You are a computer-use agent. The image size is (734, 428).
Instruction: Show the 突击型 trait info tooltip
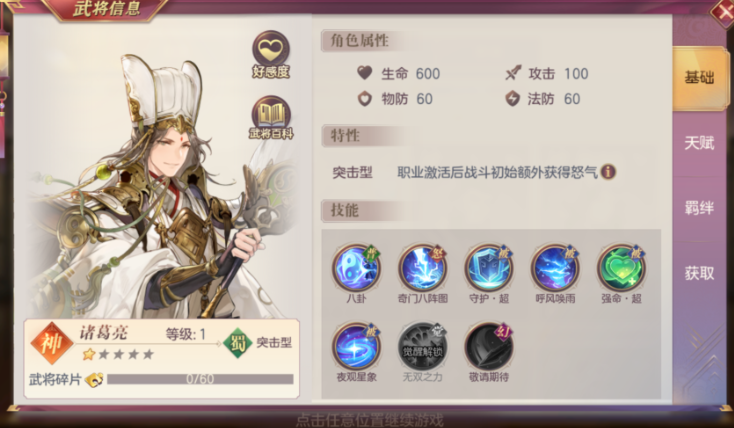point(608,172)
